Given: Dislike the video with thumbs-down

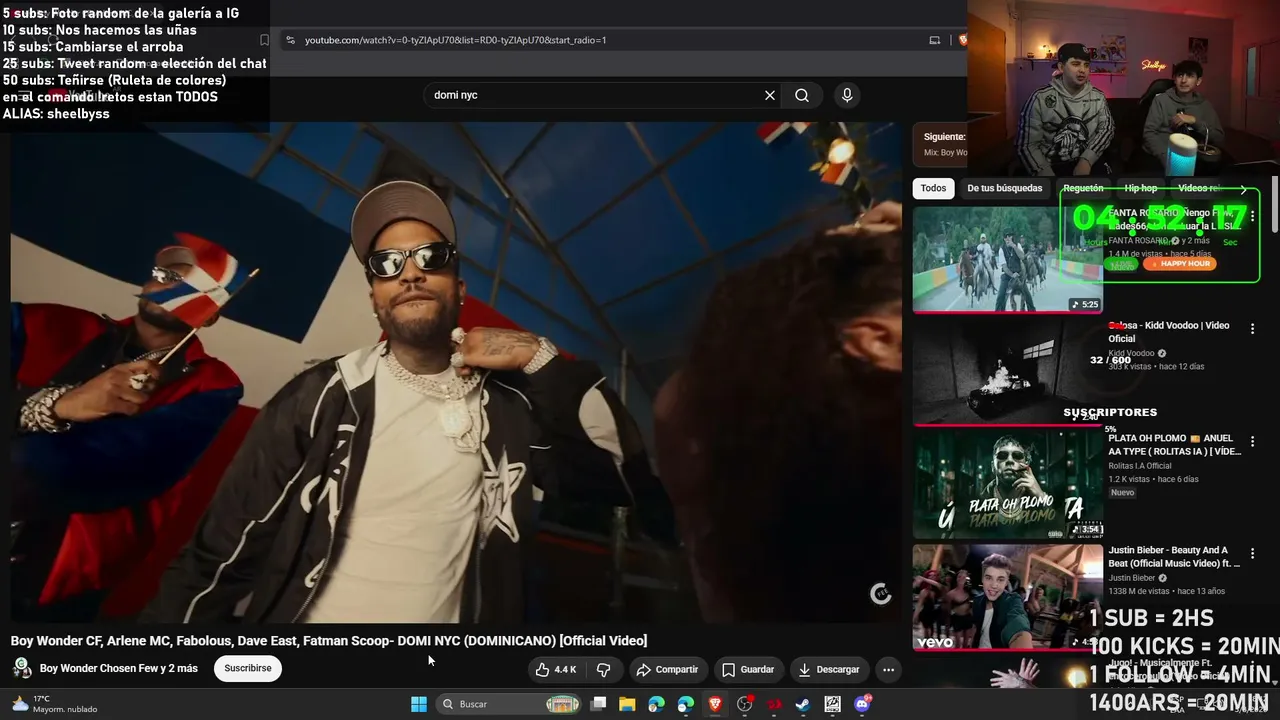Looking at the screenshot, I should 604,670.
